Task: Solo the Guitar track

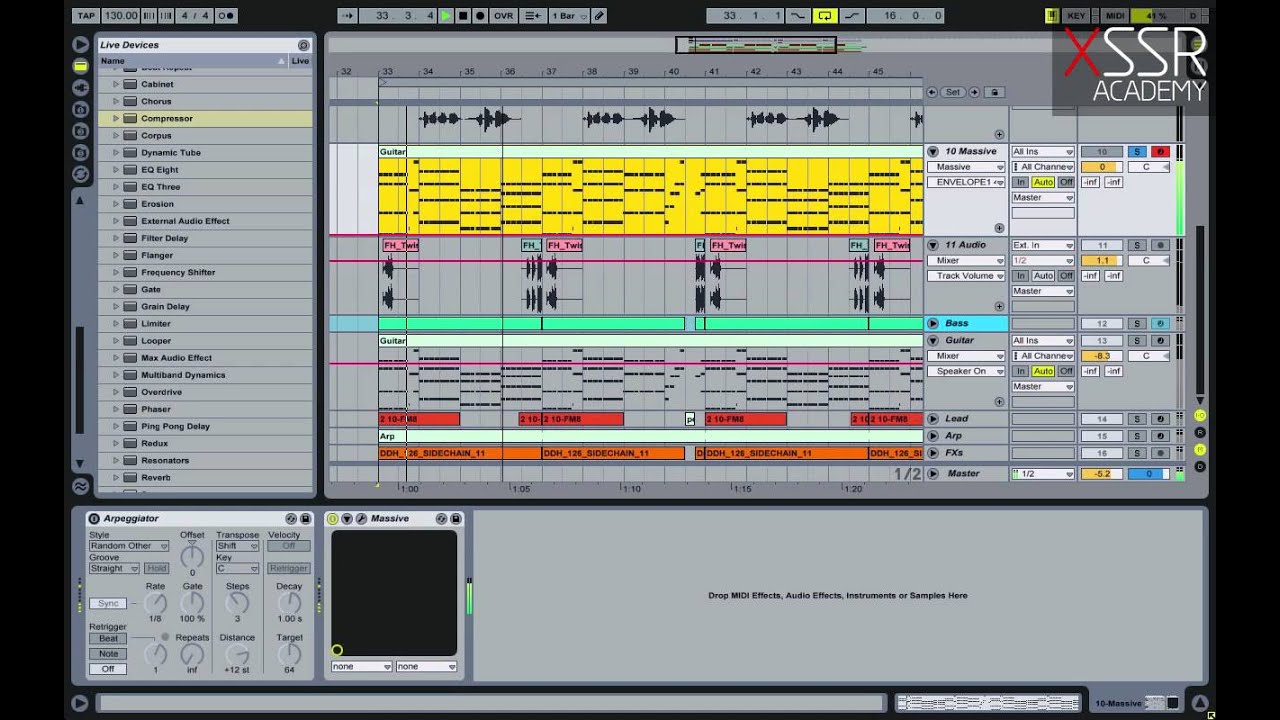Action: [1137, 341]
